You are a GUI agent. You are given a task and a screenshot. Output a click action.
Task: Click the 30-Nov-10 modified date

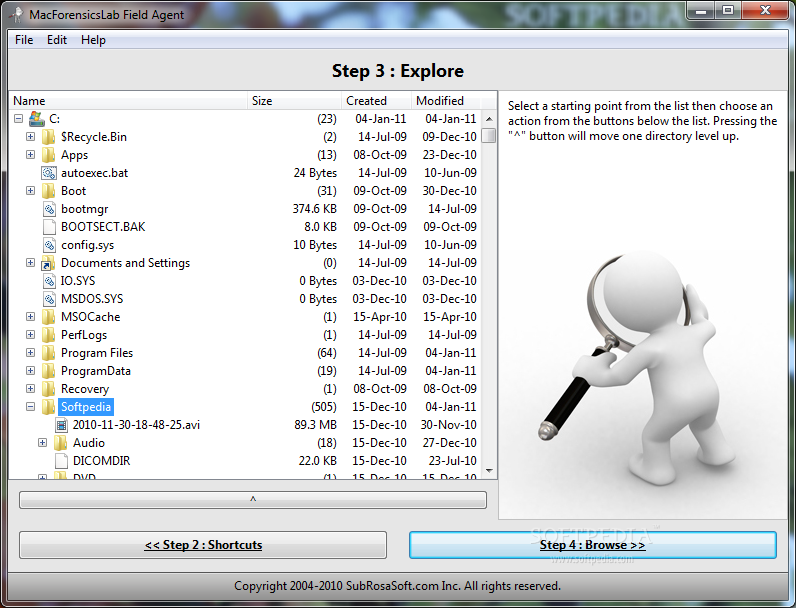[x=448, y=425]
